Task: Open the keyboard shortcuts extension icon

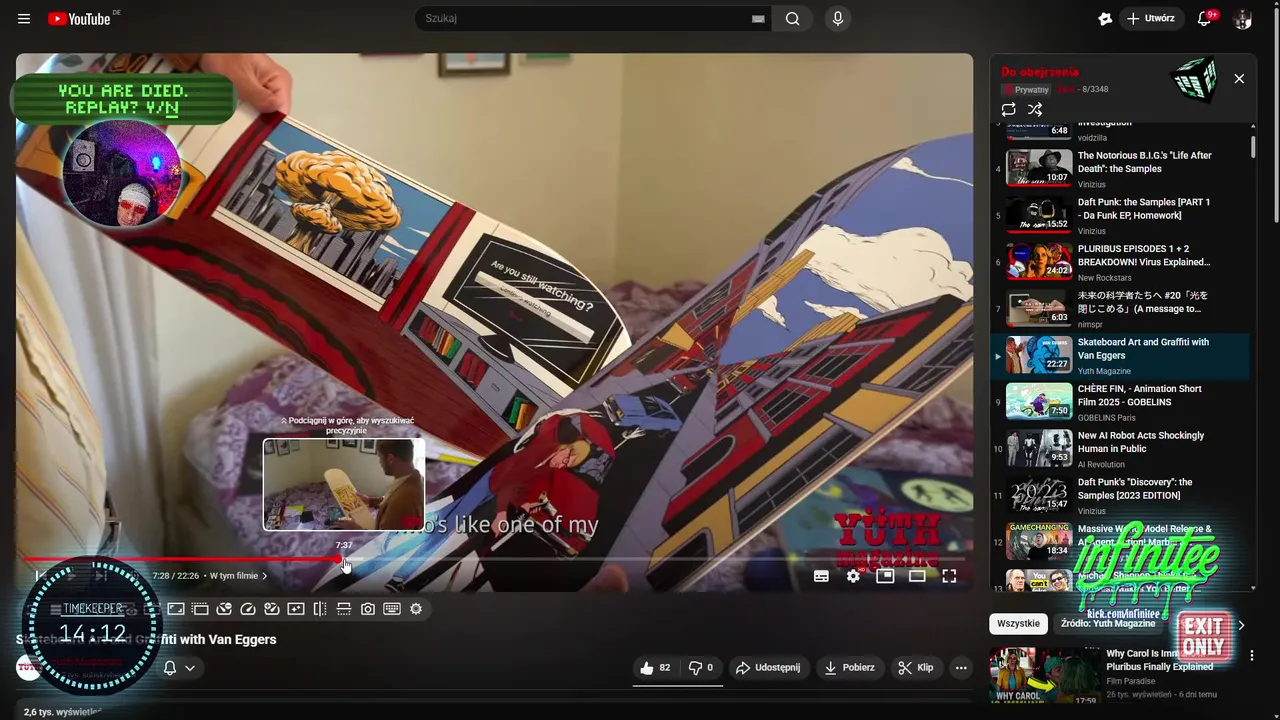Action: (392, 609)
